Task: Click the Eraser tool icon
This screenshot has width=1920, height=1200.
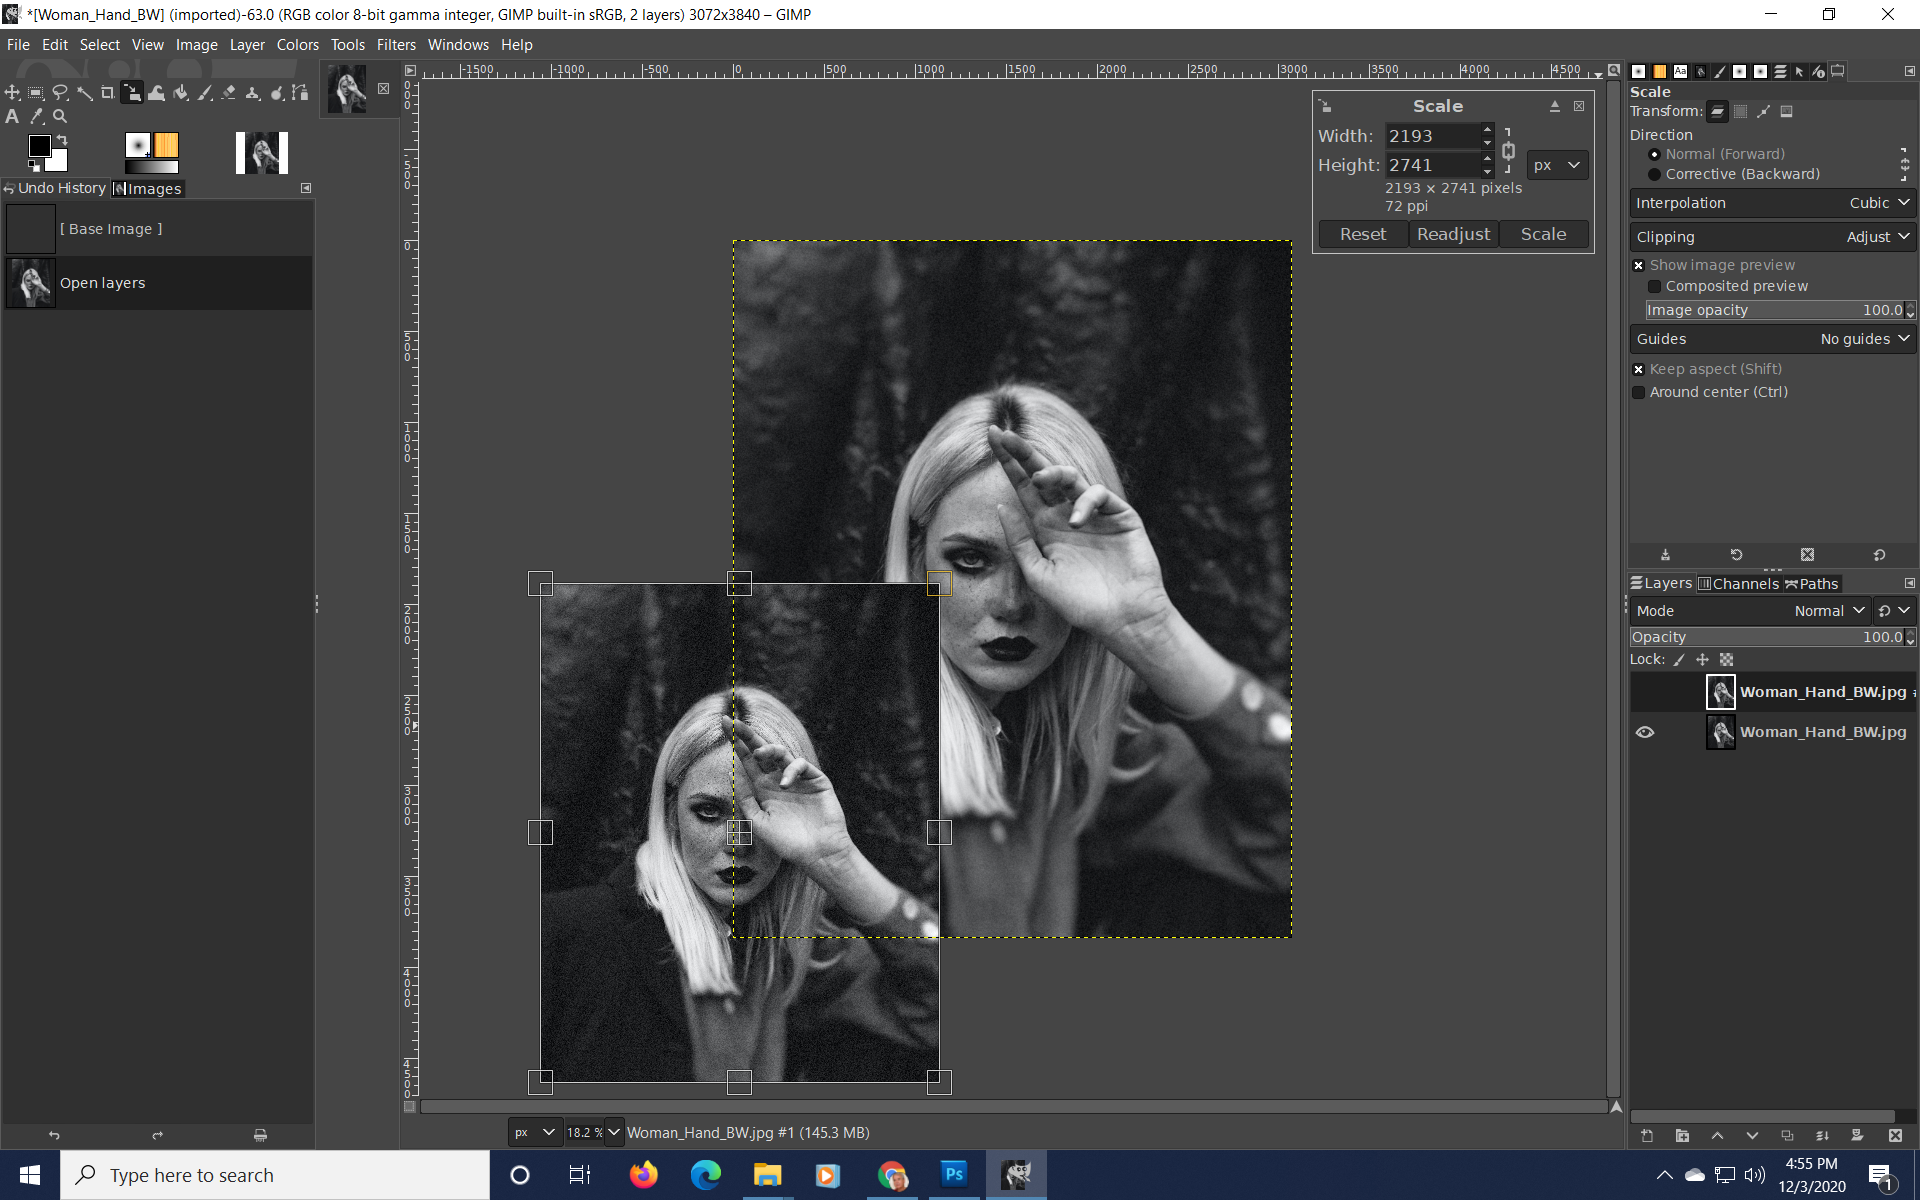Action: click(227, 90)
